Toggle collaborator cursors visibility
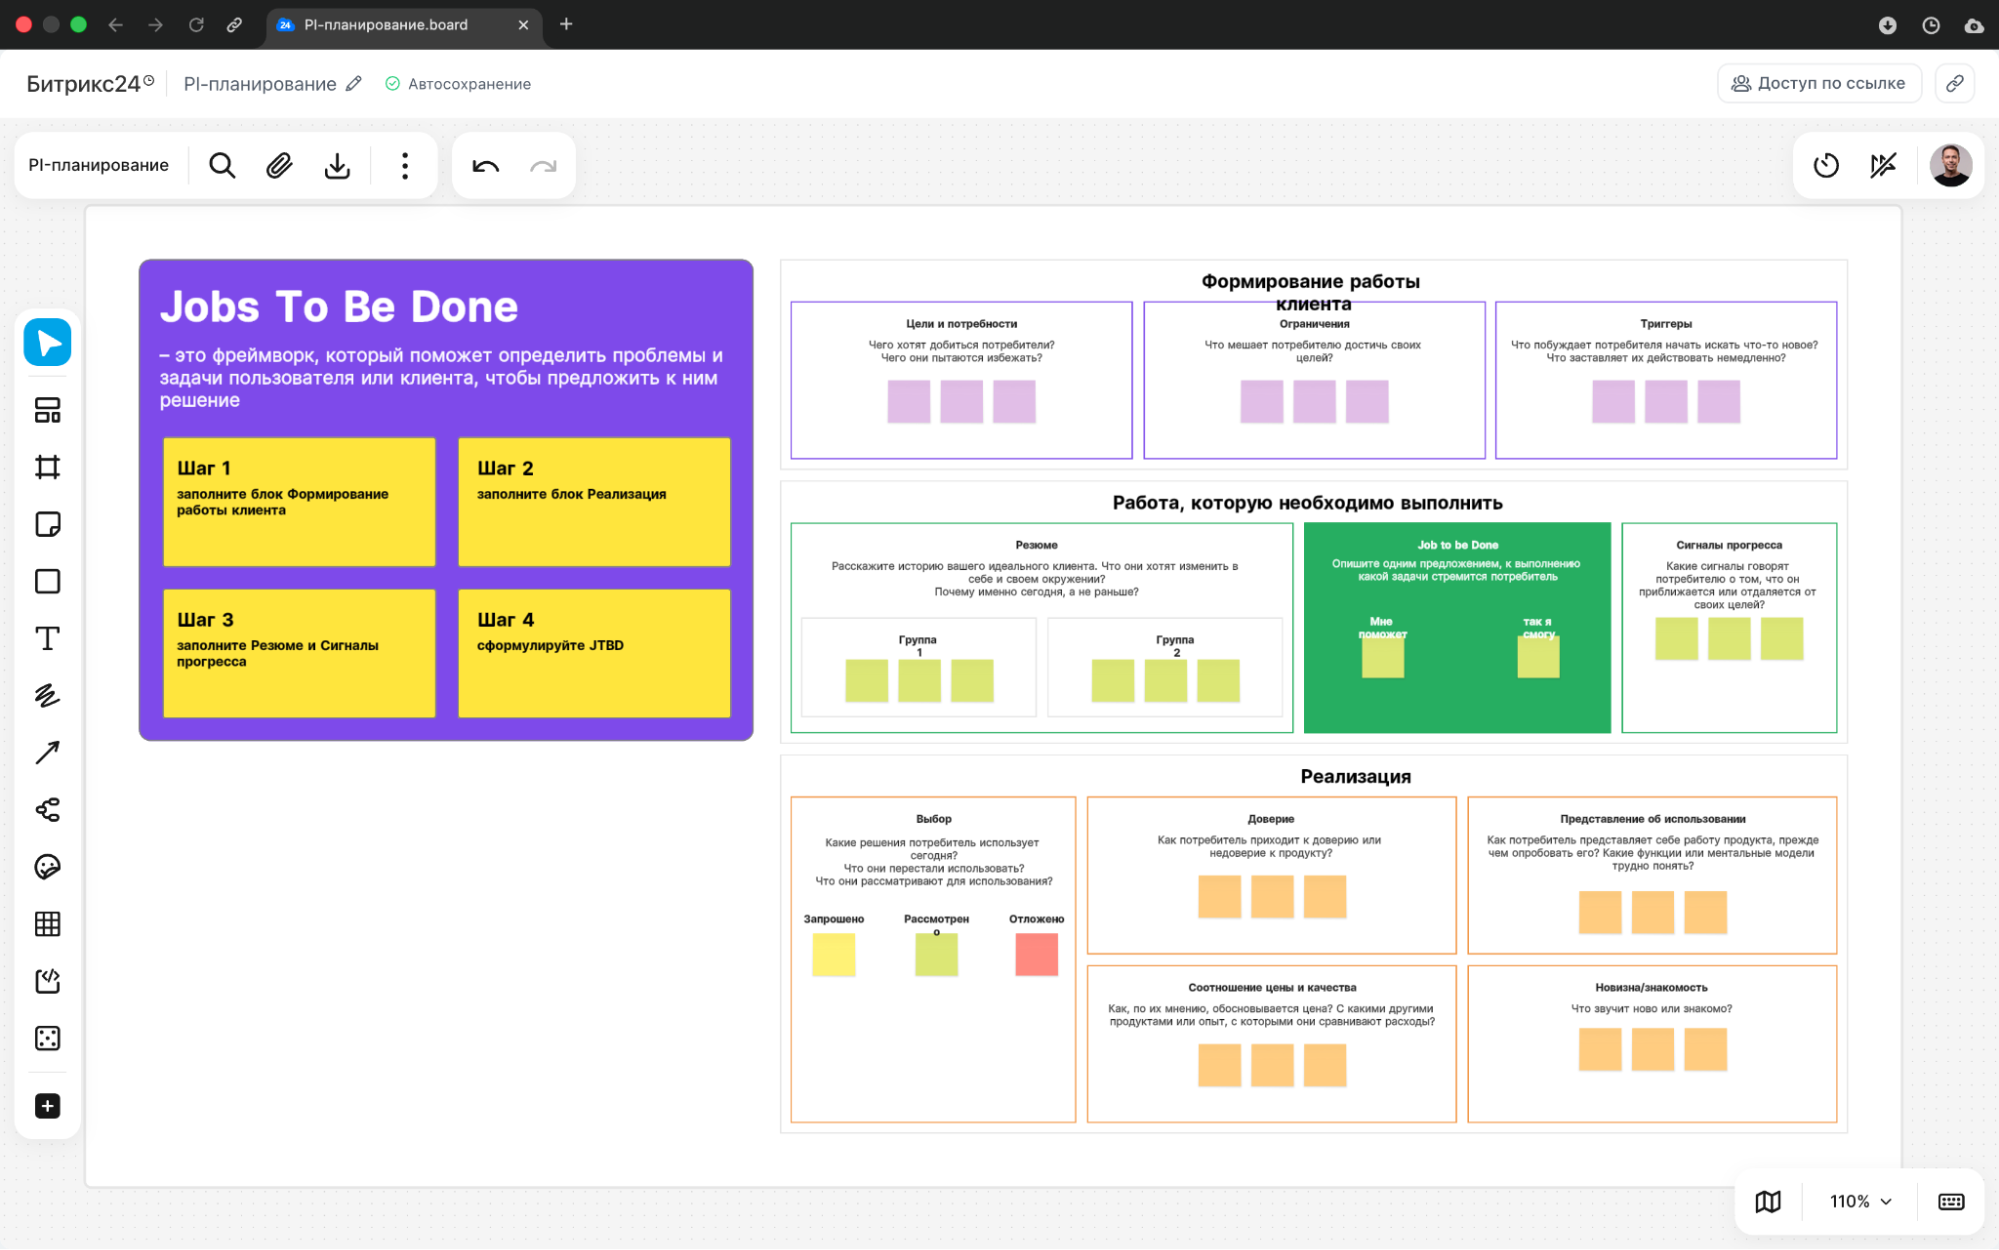 point(1883,165)
